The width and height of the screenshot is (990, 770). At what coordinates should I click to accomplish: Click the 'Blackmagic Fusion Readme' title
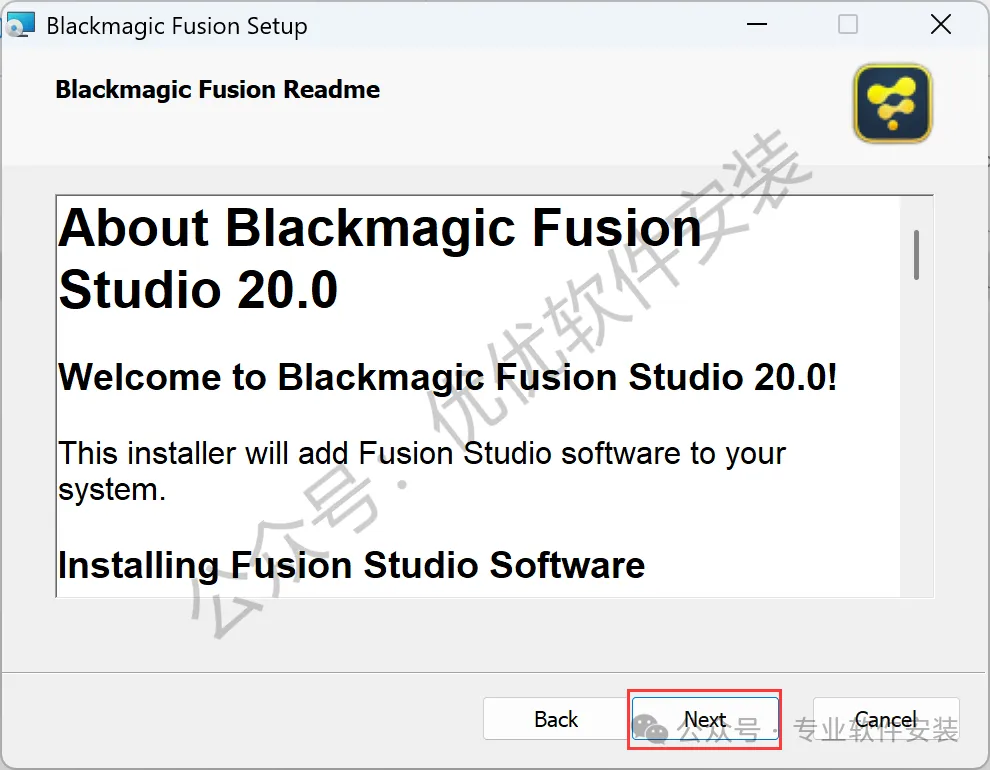(218, 90)
